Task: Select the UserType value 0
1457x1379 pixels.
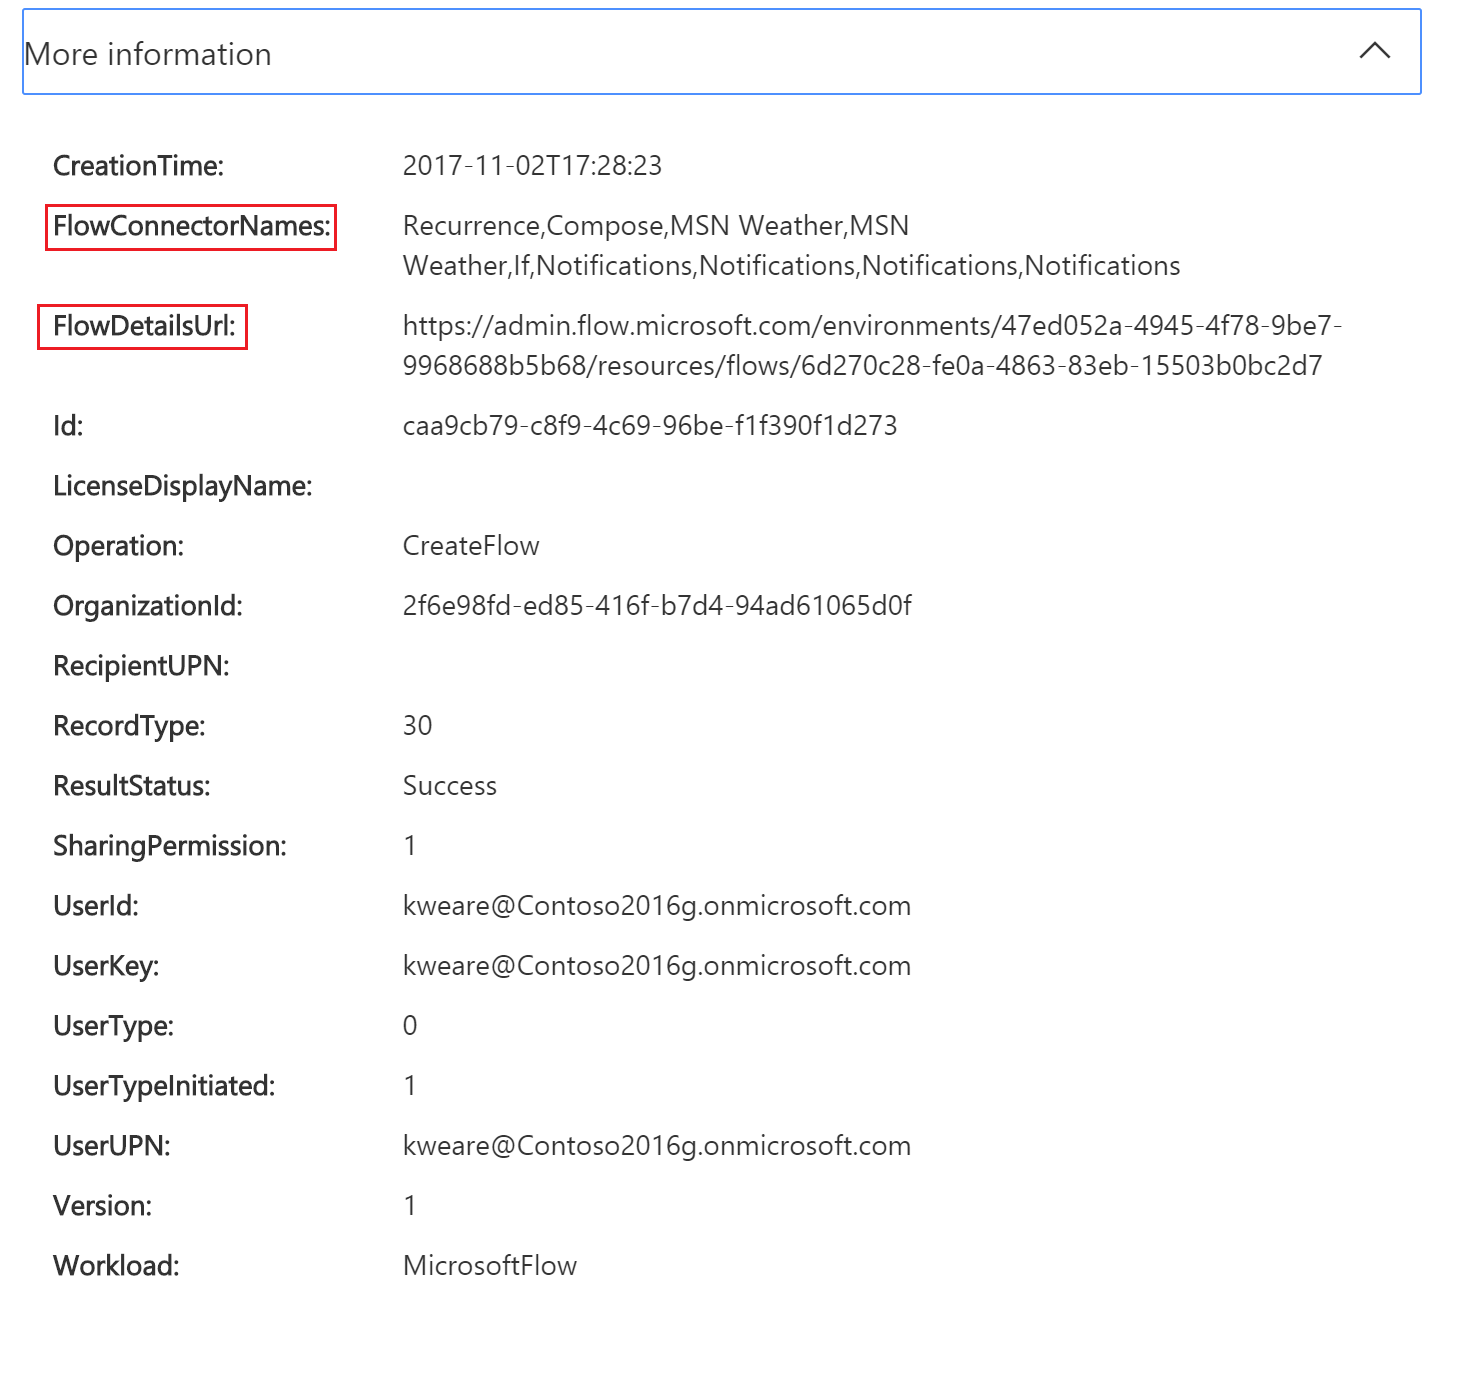Action: [409, 1025]
